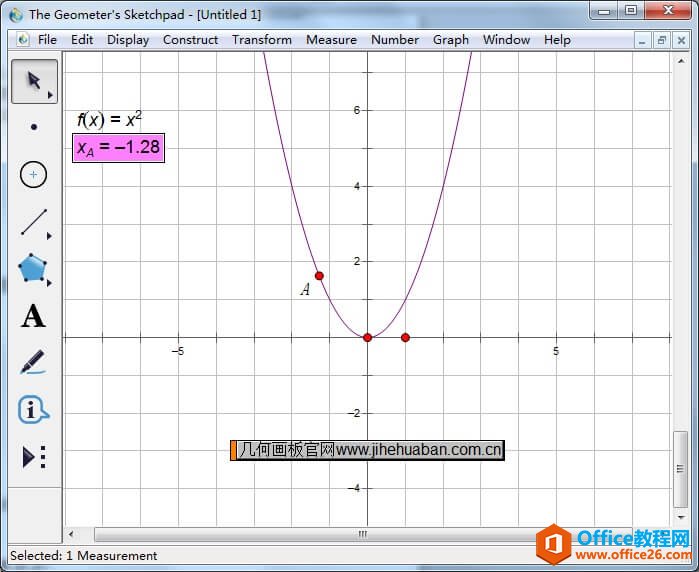Click the red origin point
Image resolution: width=699 pixels, height=572 pixels.
coord(367,337)
